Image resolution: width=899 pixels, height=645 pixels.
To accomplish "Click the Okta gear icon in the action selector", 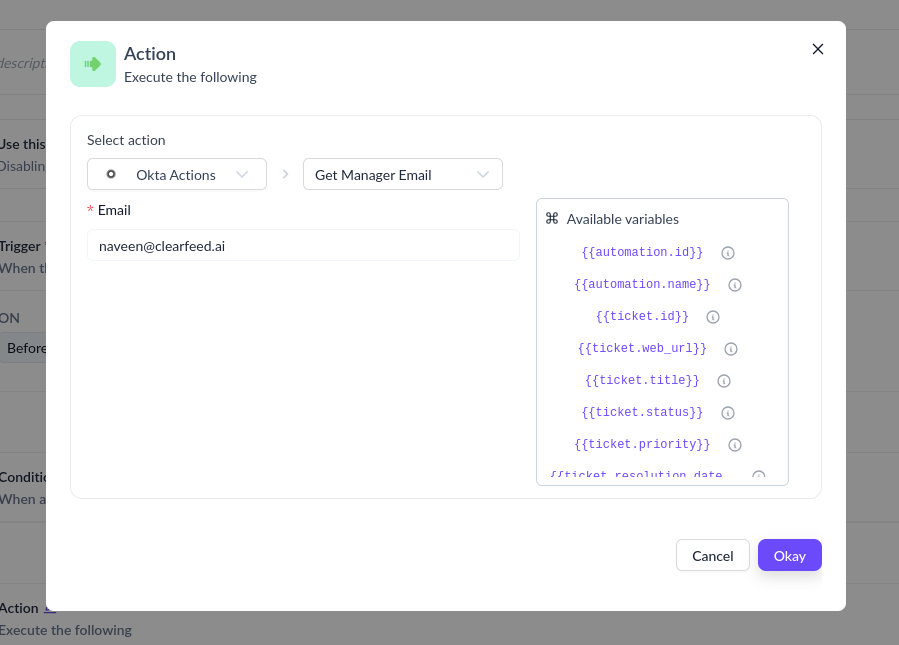I will 111,173.
